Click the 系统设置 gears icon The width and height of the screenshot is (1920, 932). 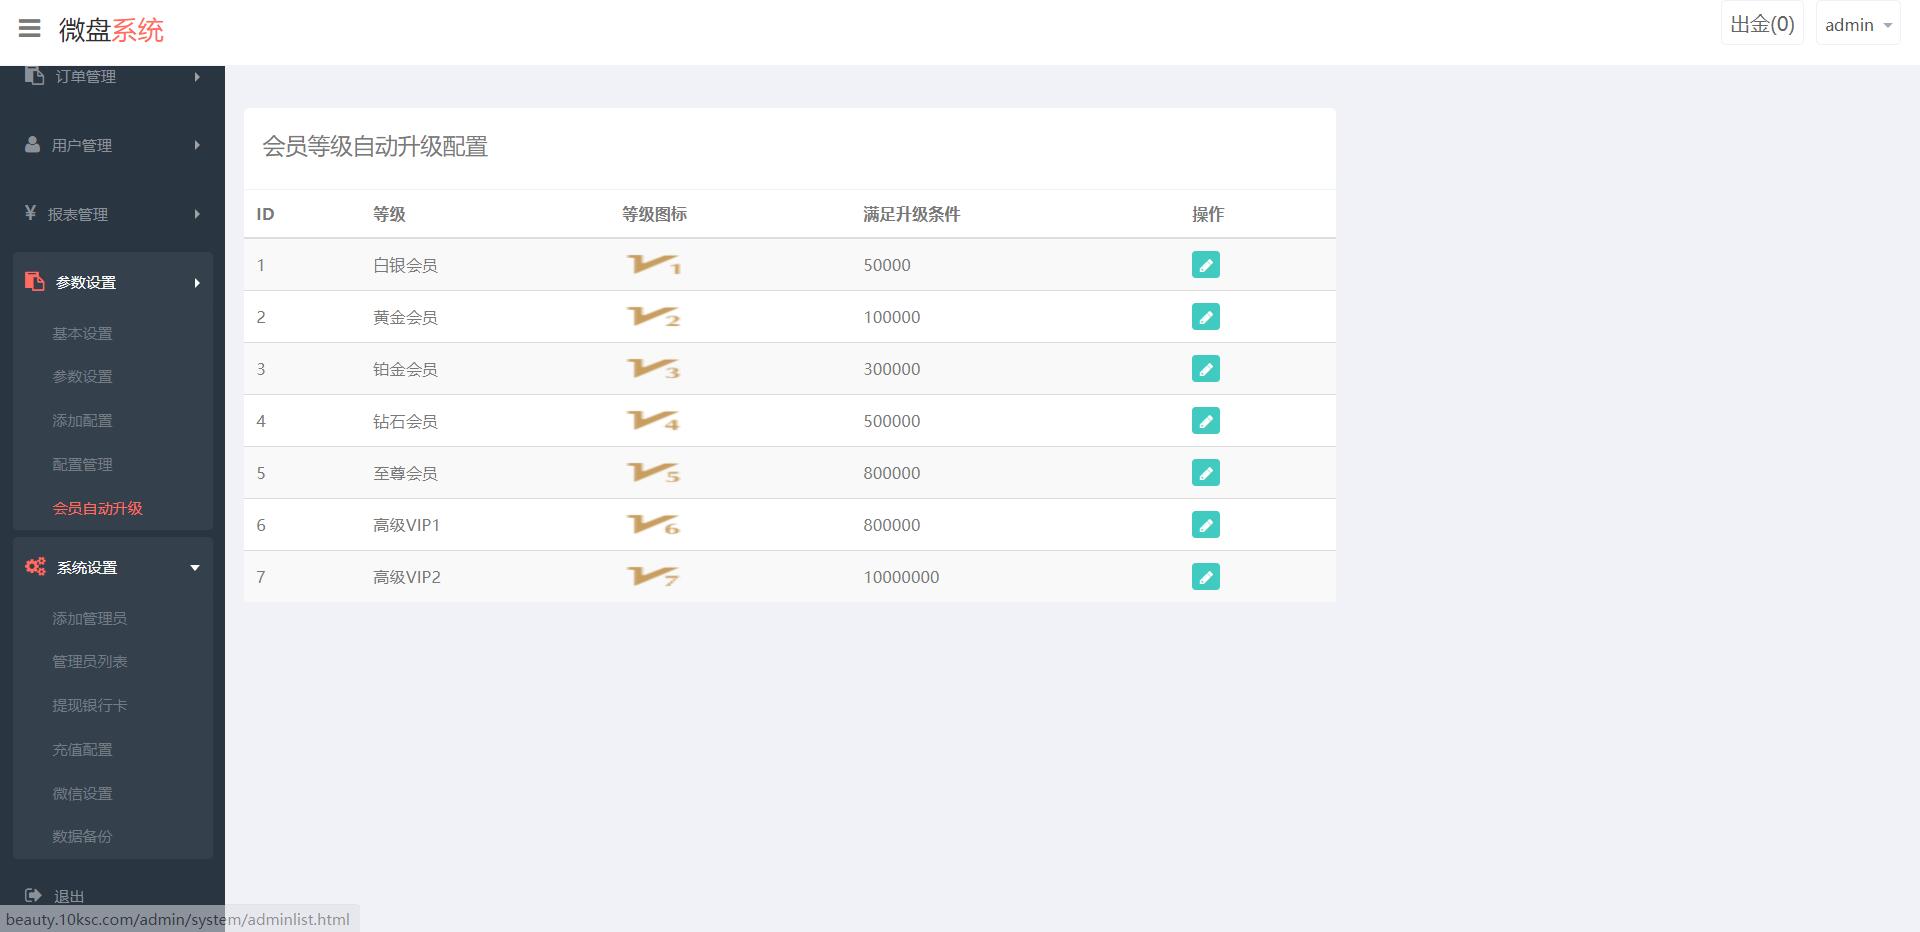pos(35,567)
